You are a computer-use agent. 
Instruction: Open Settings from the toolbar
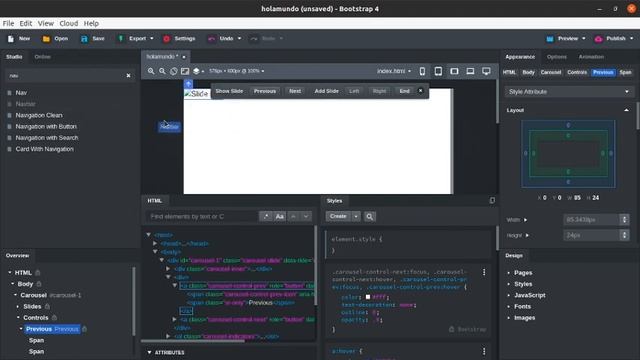(179, 39)
